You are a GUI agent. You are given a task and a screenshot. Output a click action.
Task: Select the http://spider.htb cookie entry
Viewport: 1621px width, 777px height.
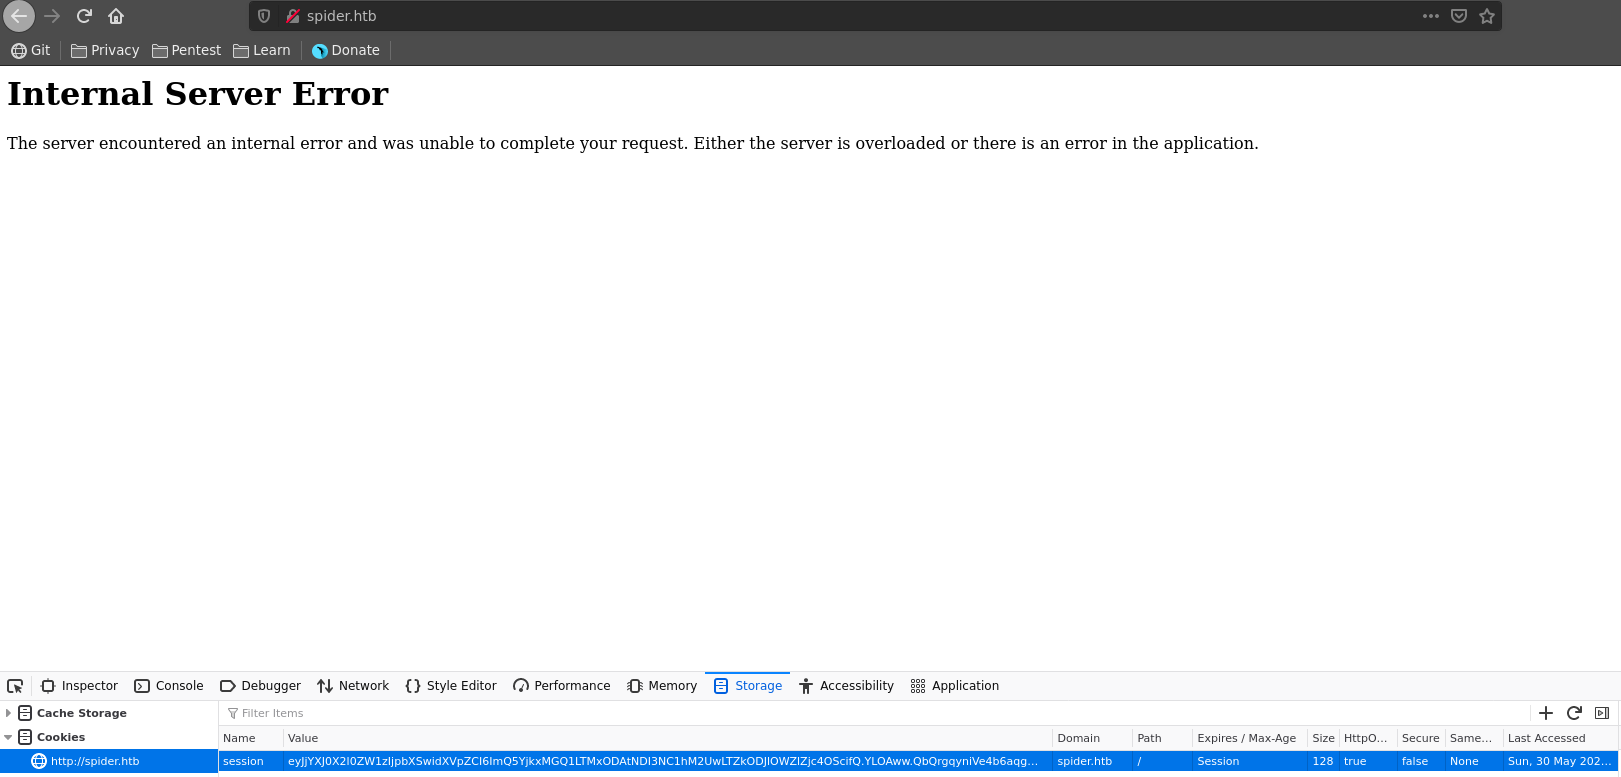click(x=95, y=761)
